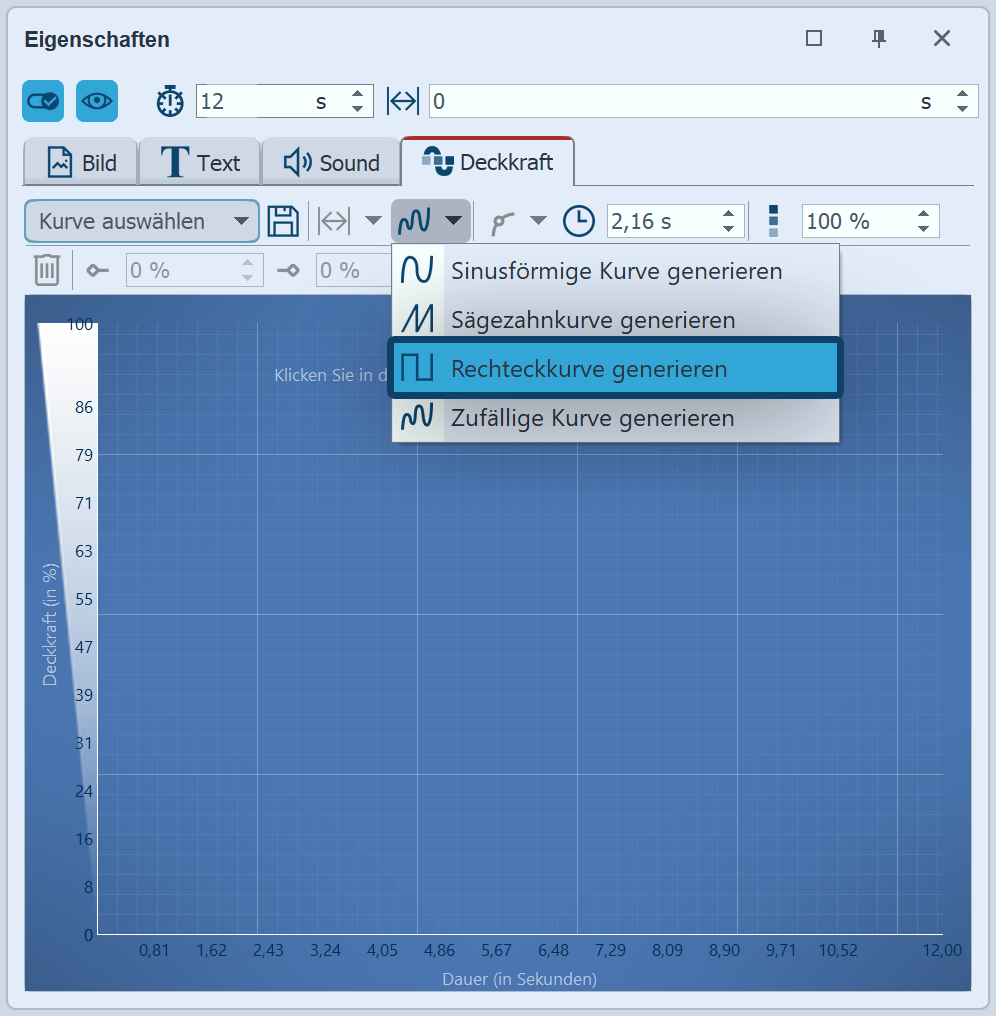Switch to the Sound tab
Viewport: 996px width, 1016px height.
pyautogui.click(x=331, y=163)
